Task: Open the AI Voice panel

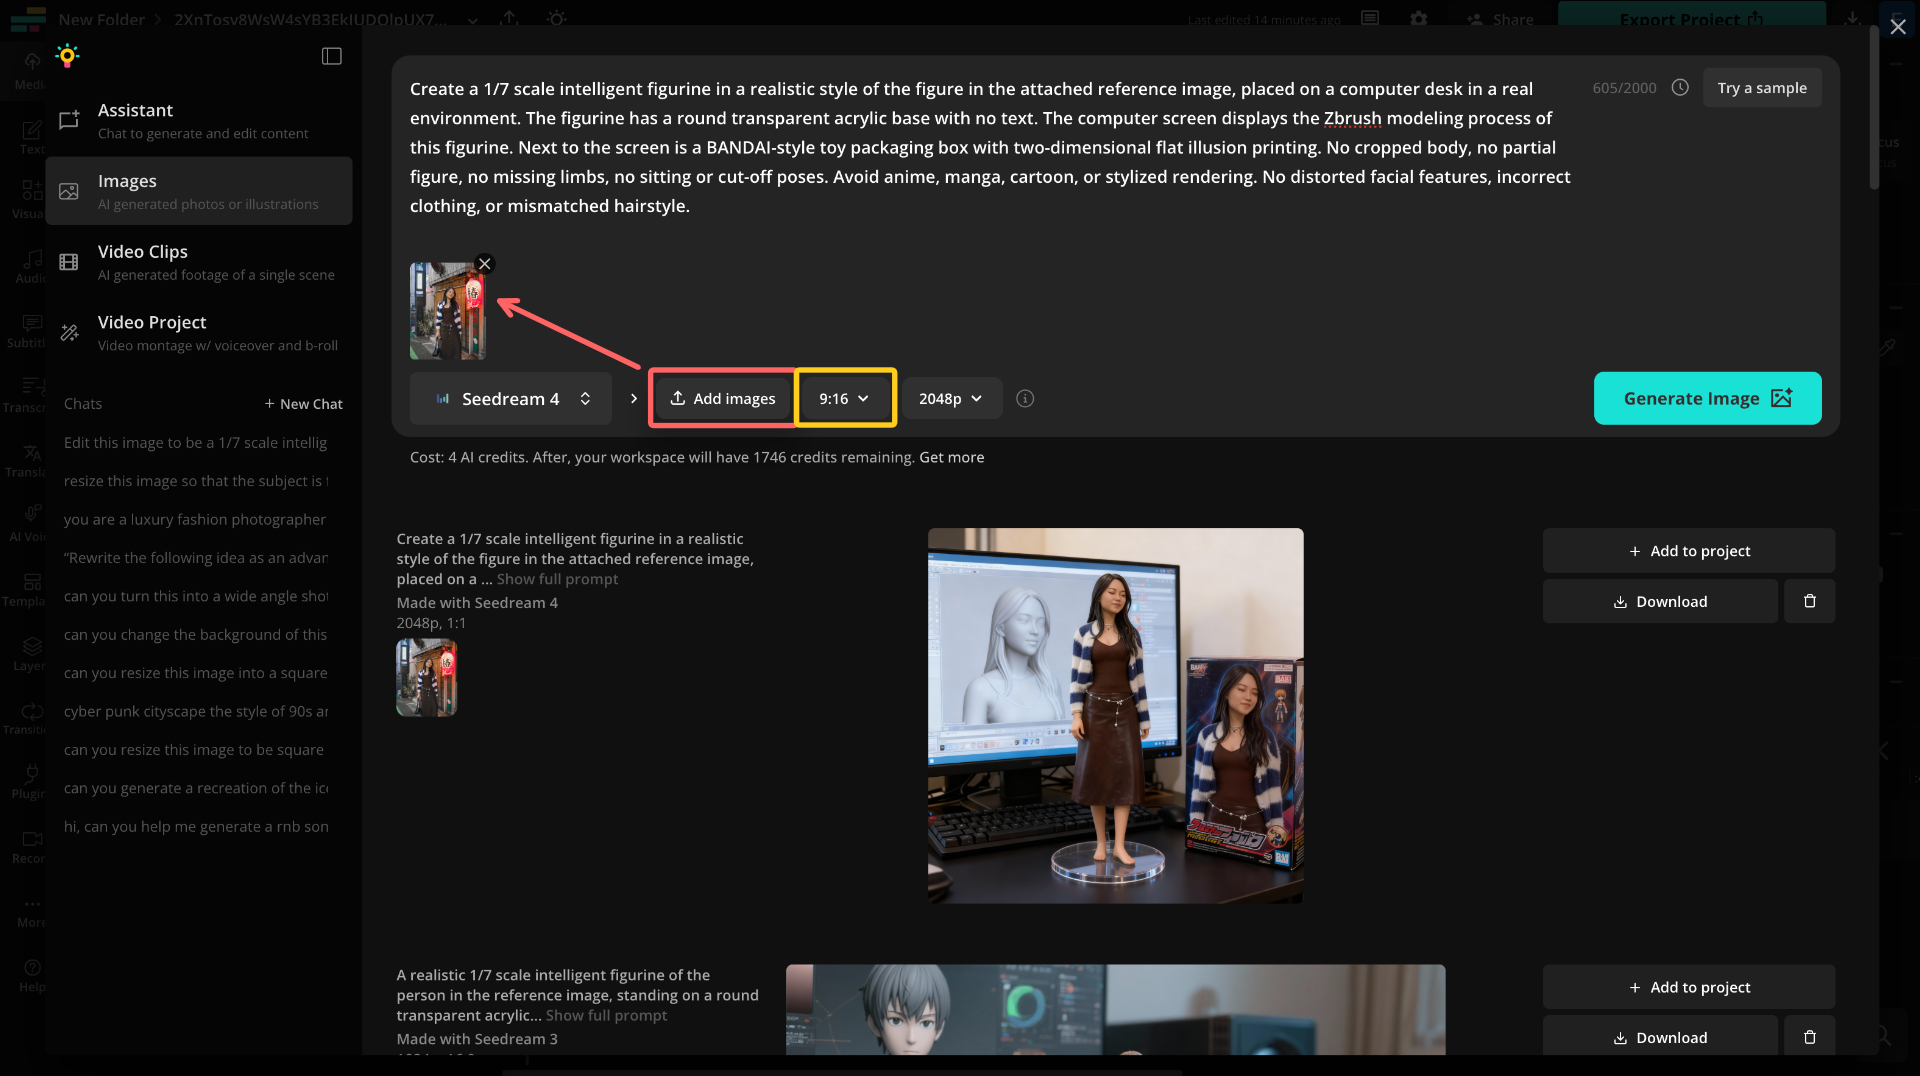Action: point(30,521)
